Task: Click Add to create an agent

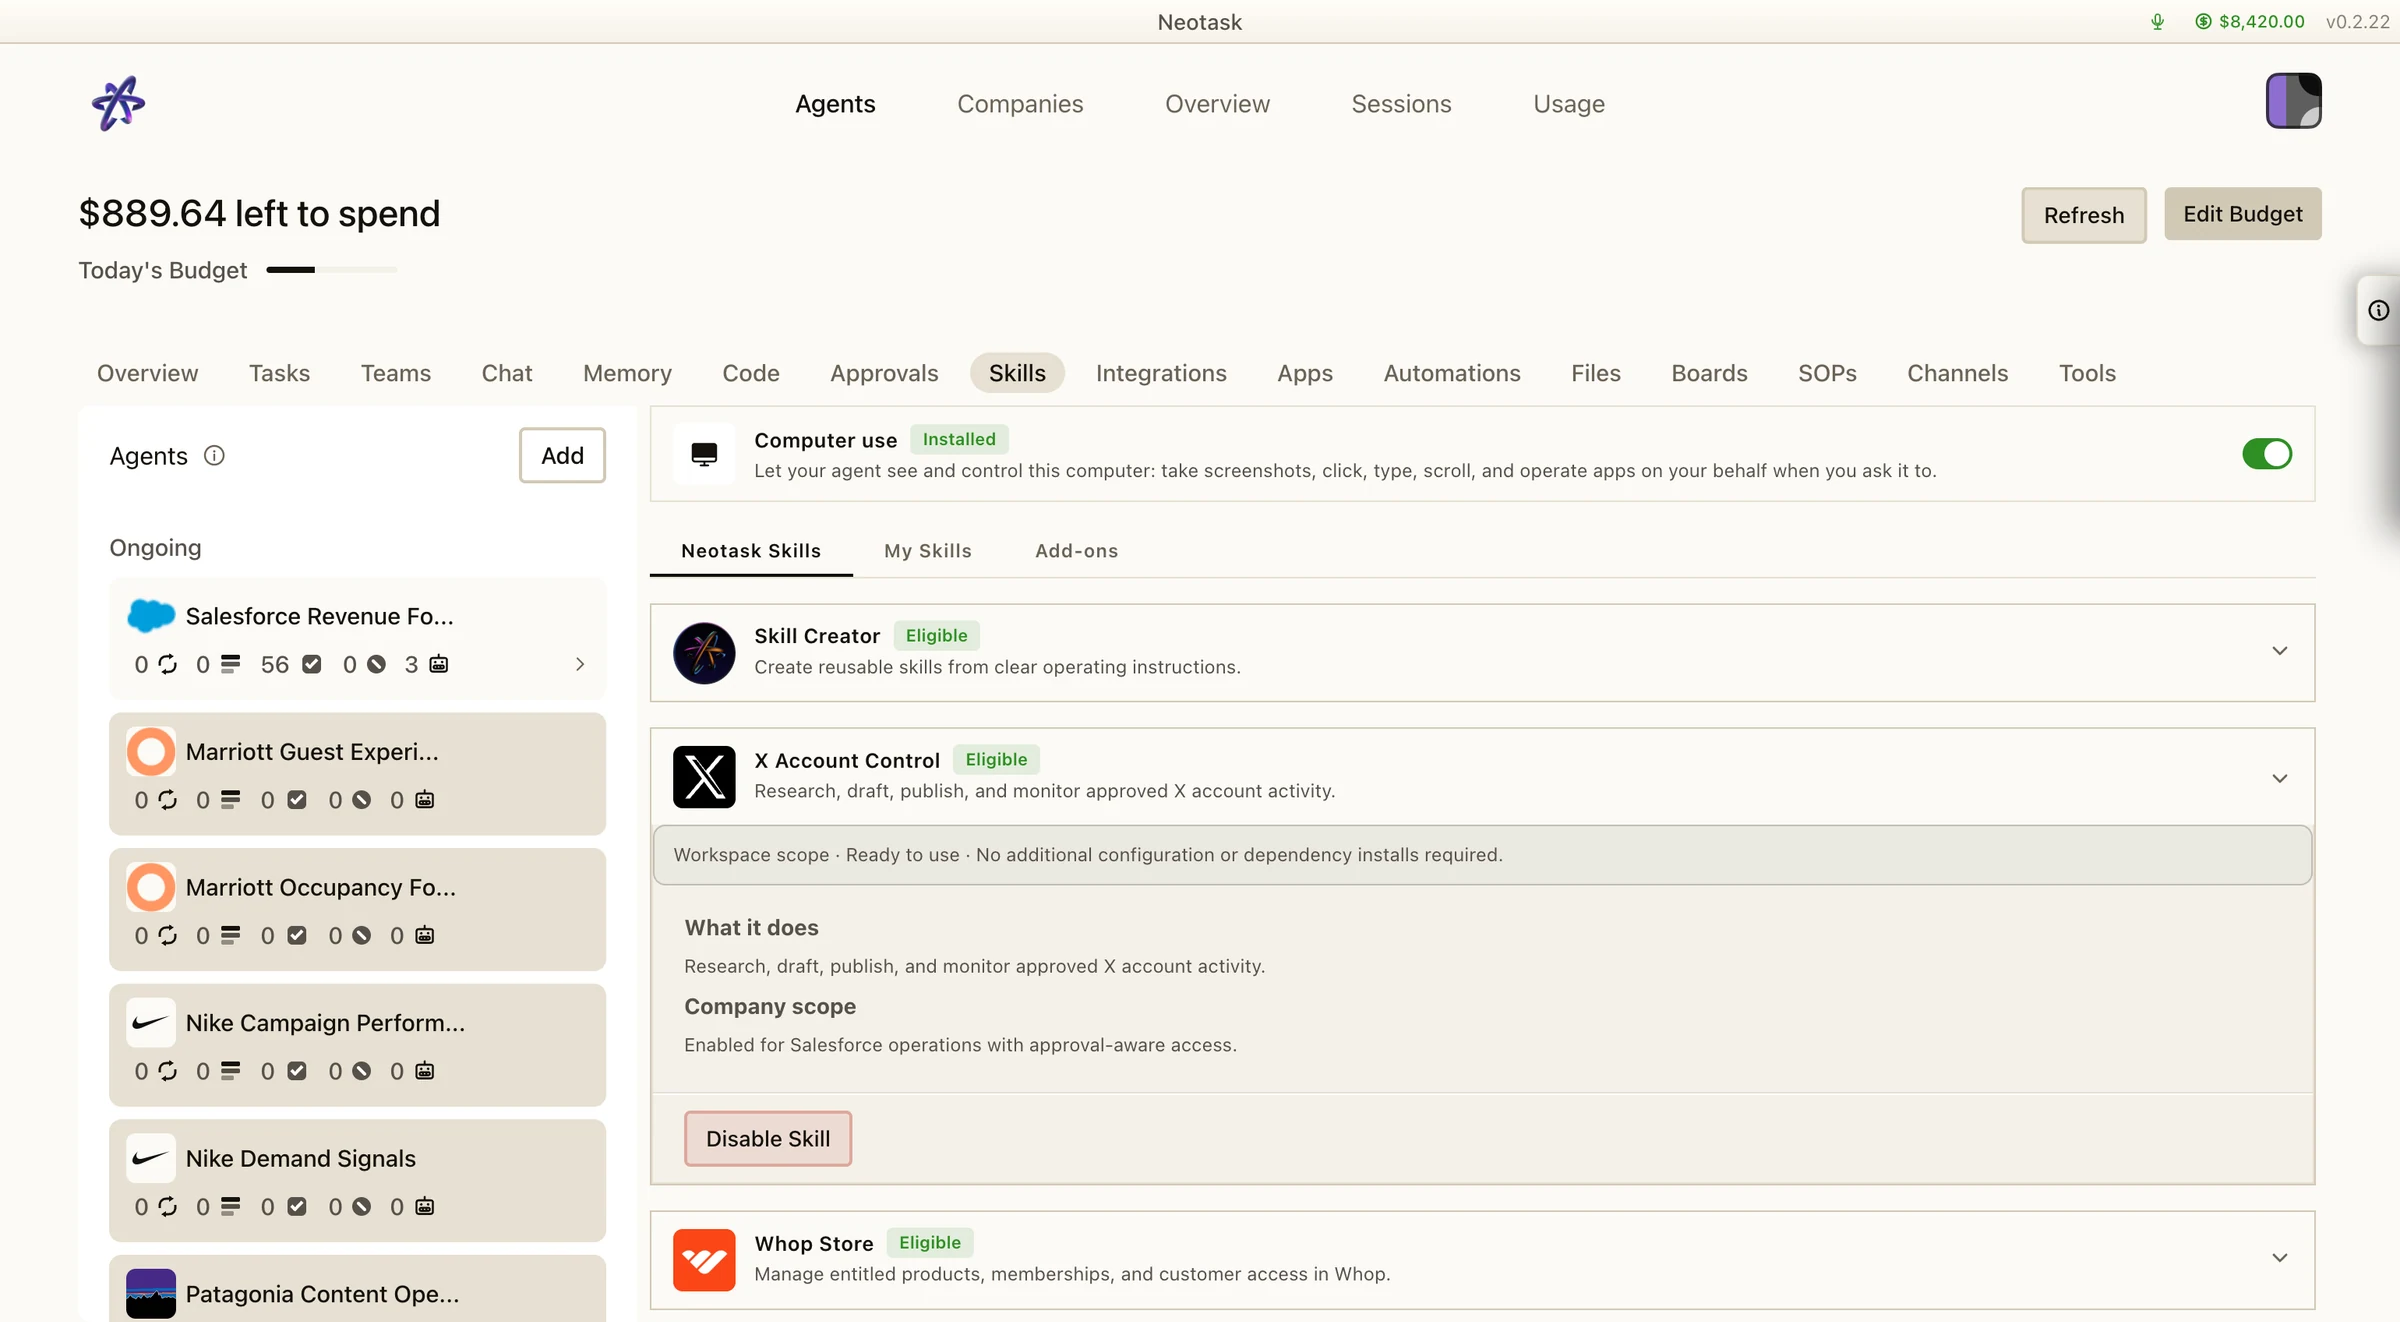Action: click(x=562, y=456)
